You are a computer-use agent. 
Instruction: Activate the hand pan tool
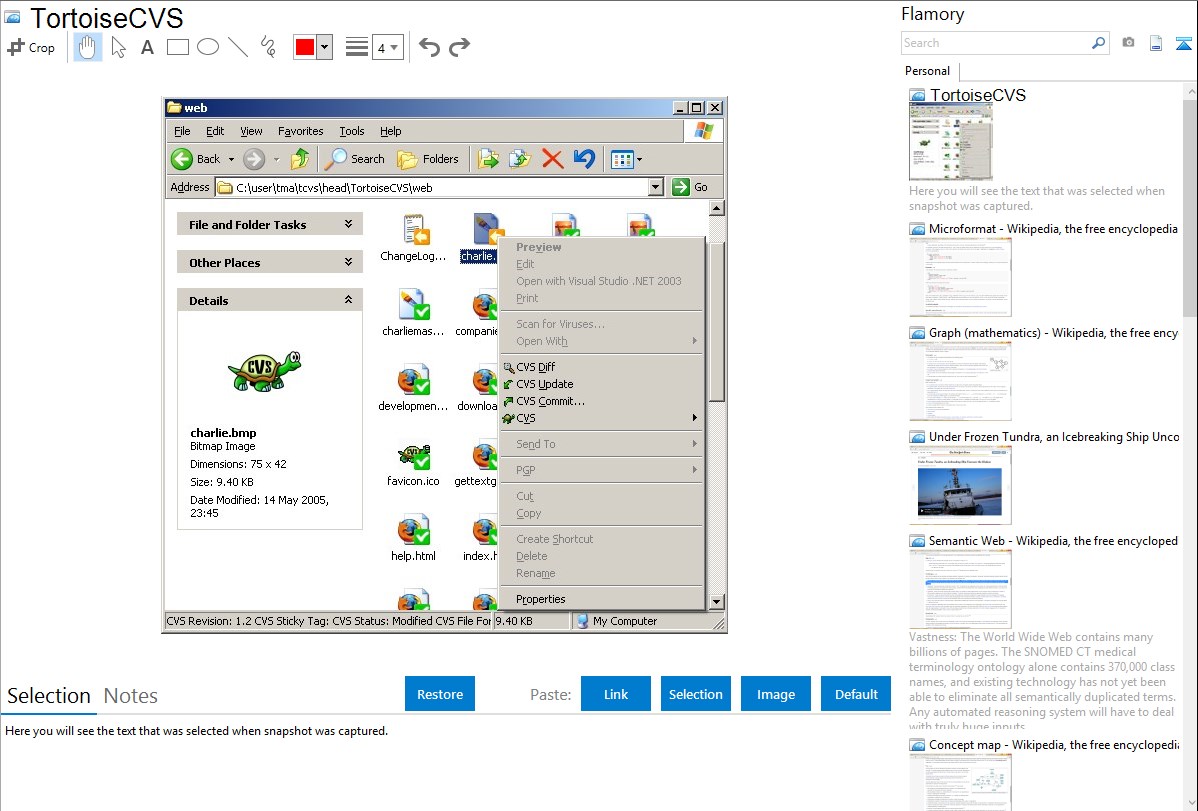click(x=88, y=47)
